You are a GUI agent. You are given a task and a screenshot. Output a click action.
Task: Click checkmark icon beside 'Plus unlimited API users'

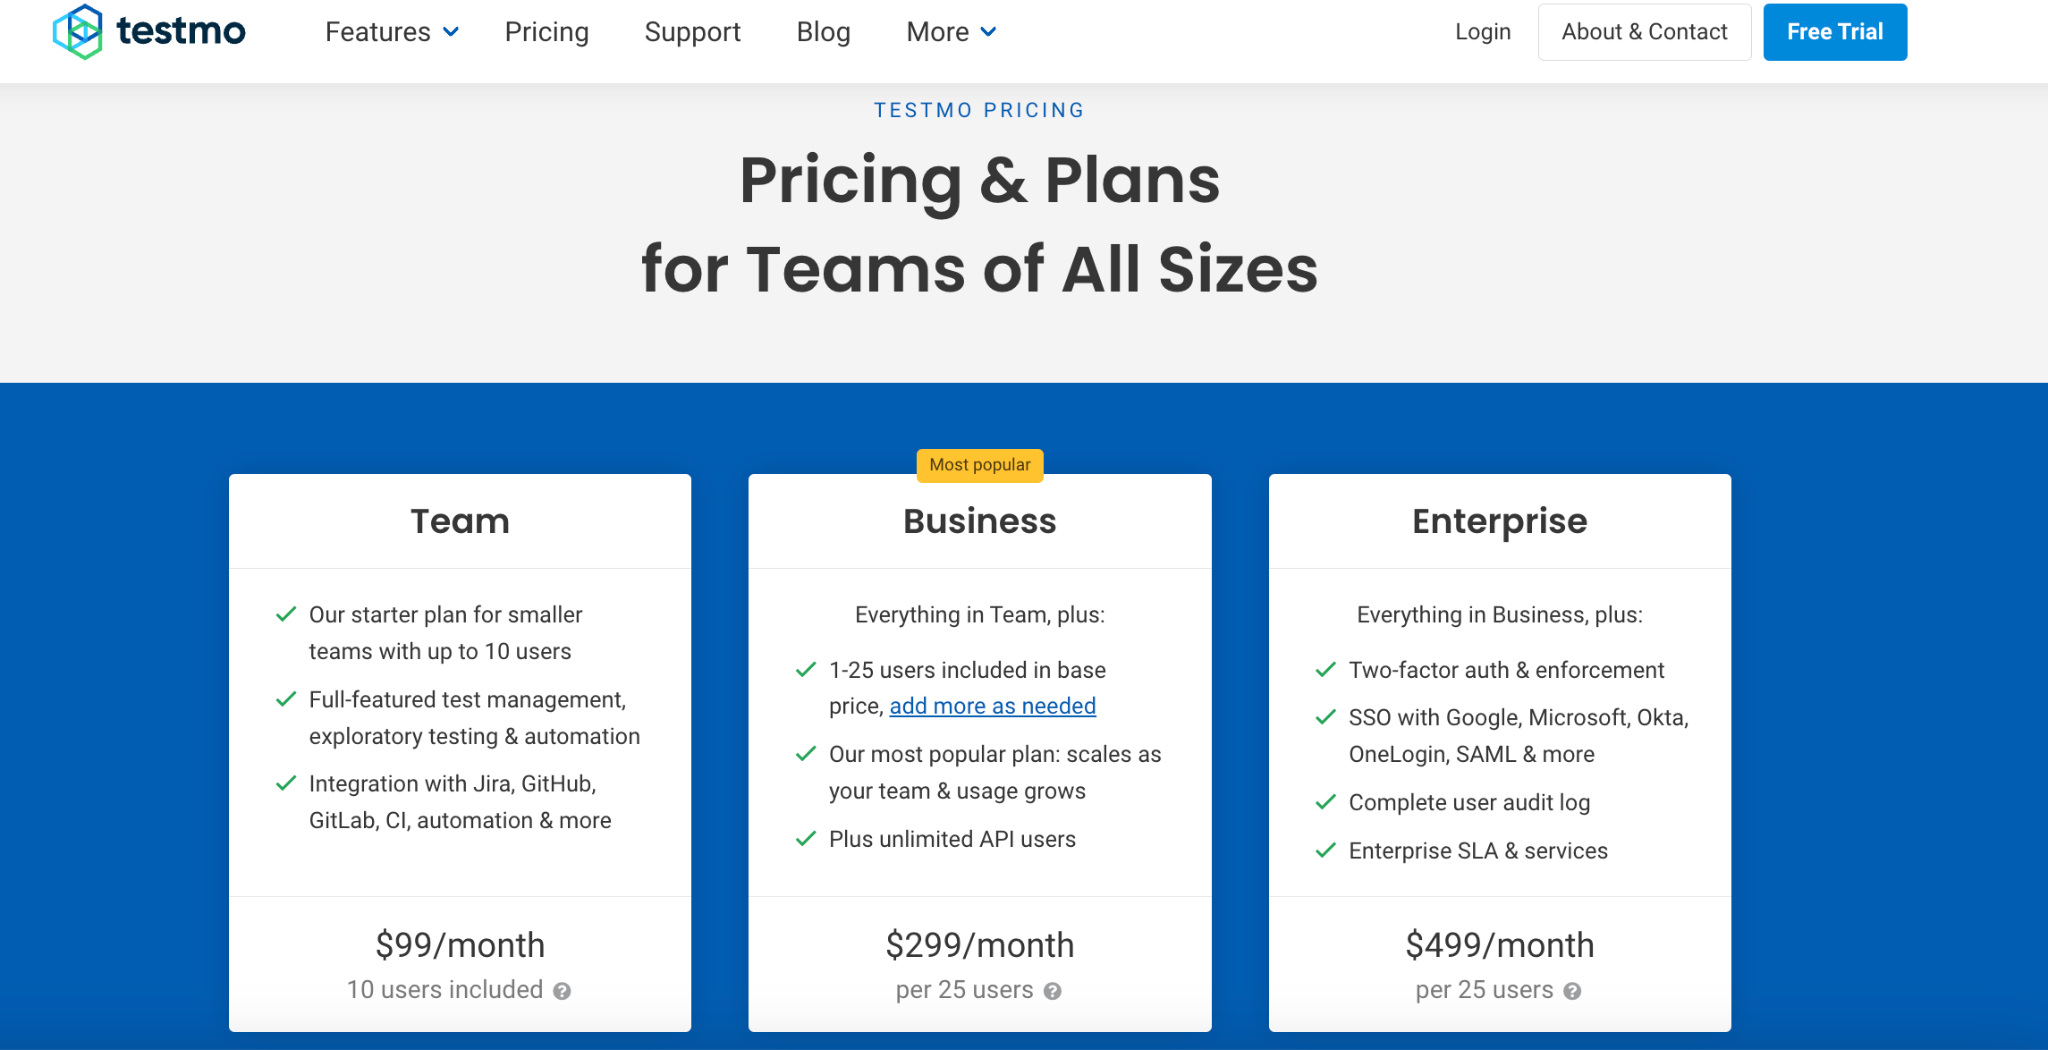(x=805, y=839)
